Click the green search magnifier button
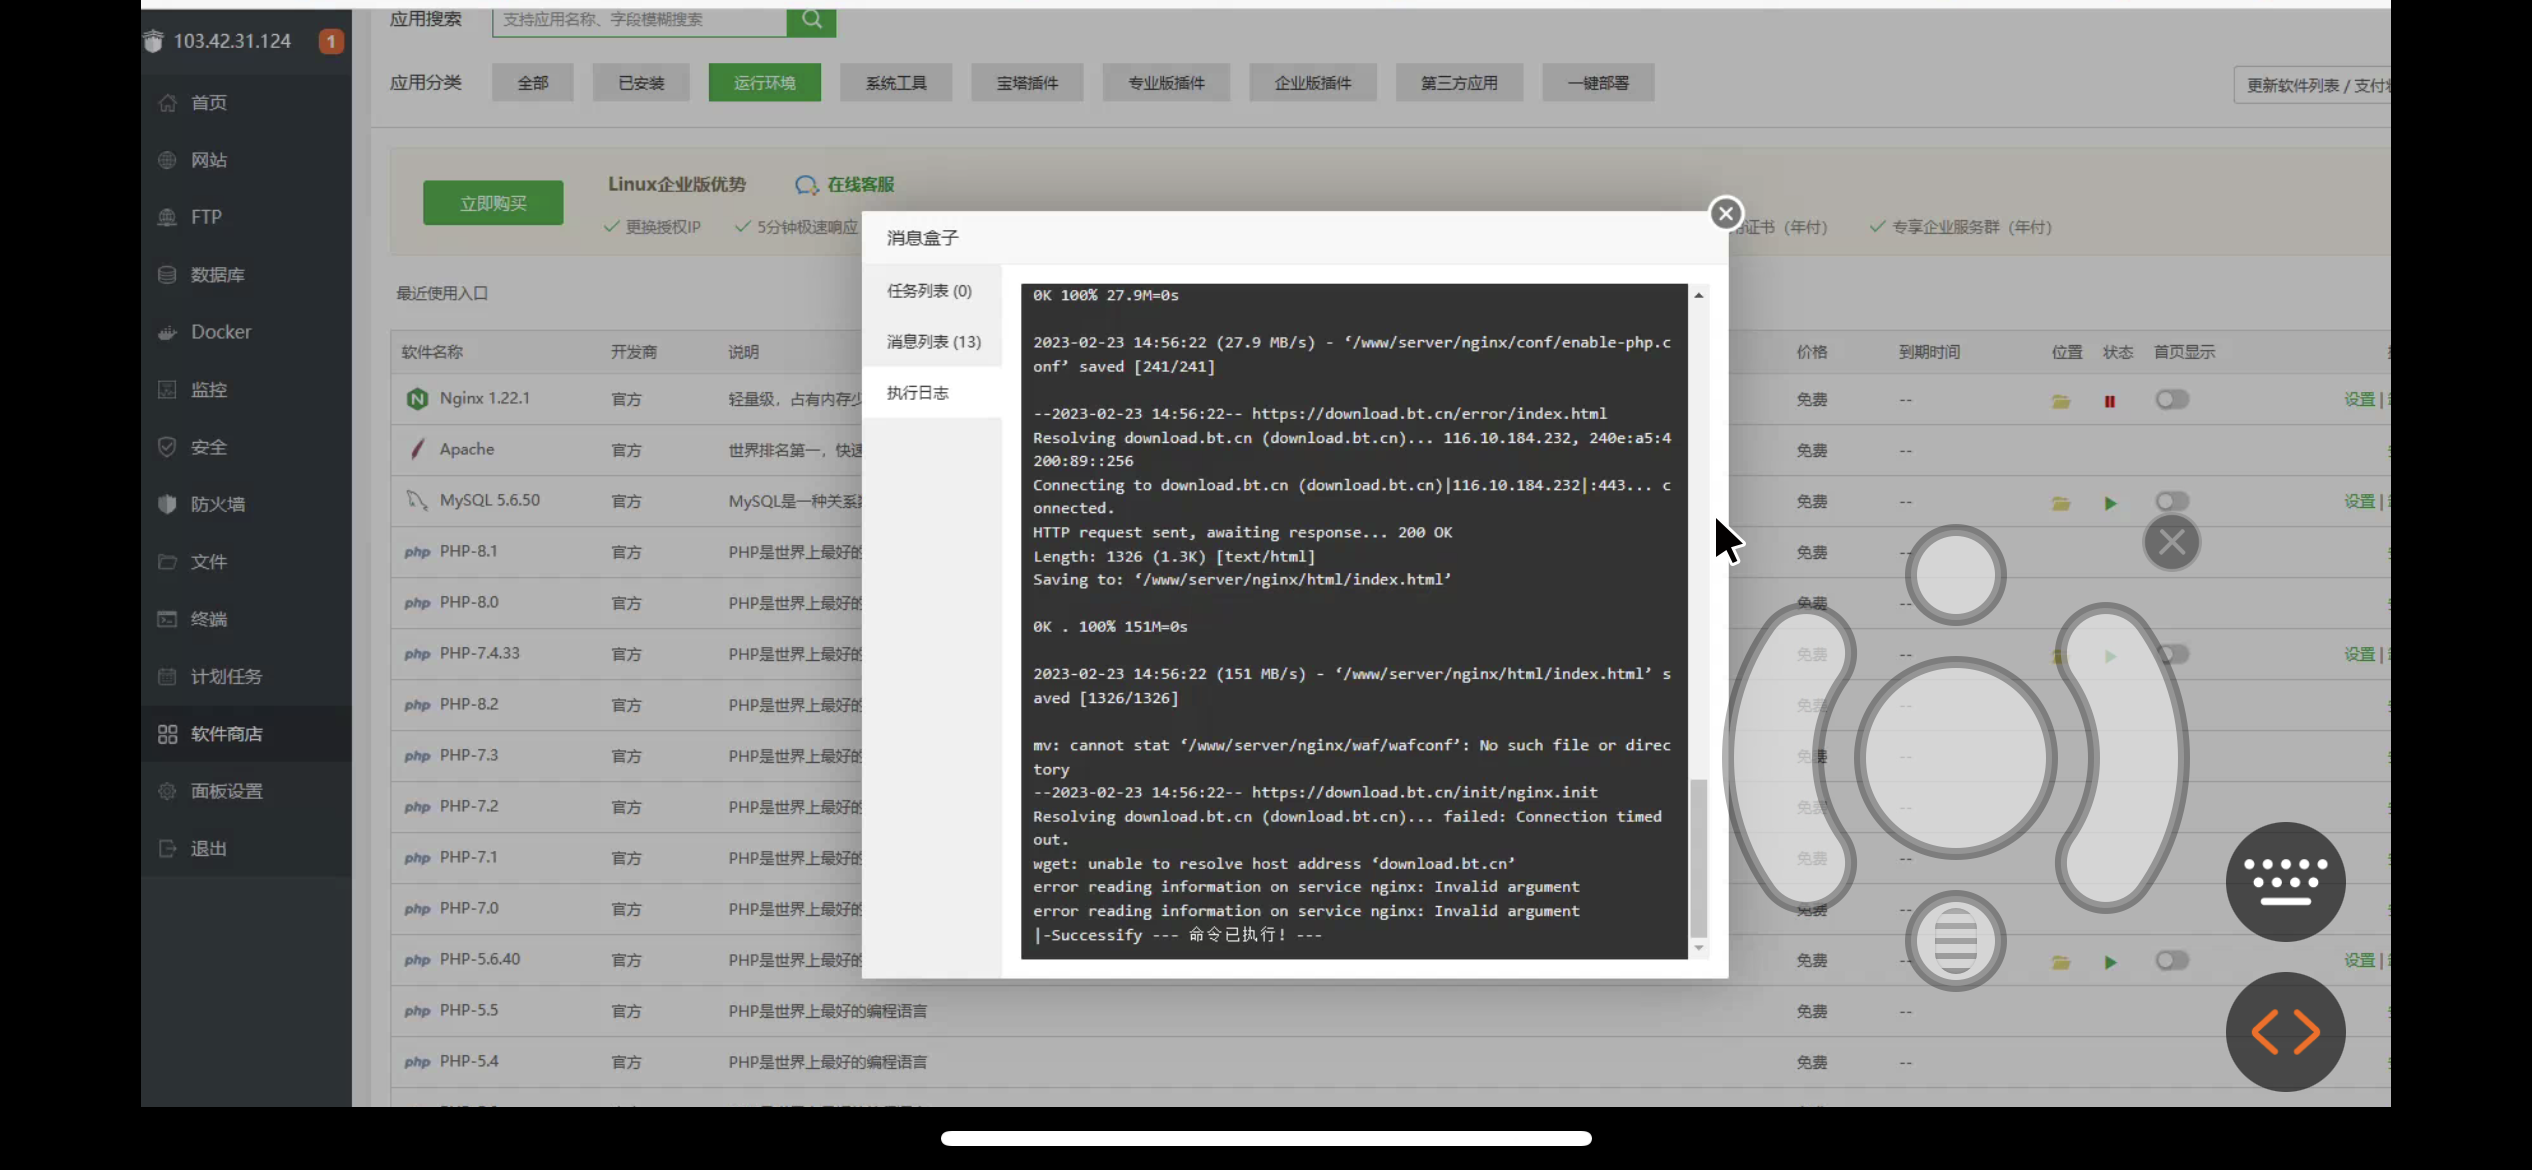The image size is (2532, 1170). coord(811,20)
